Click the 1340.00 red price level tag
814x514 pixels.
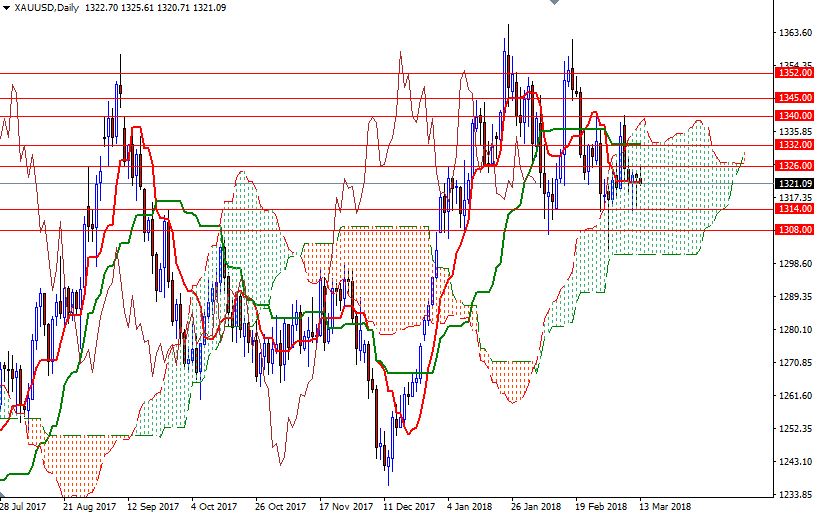pos(794,116)
